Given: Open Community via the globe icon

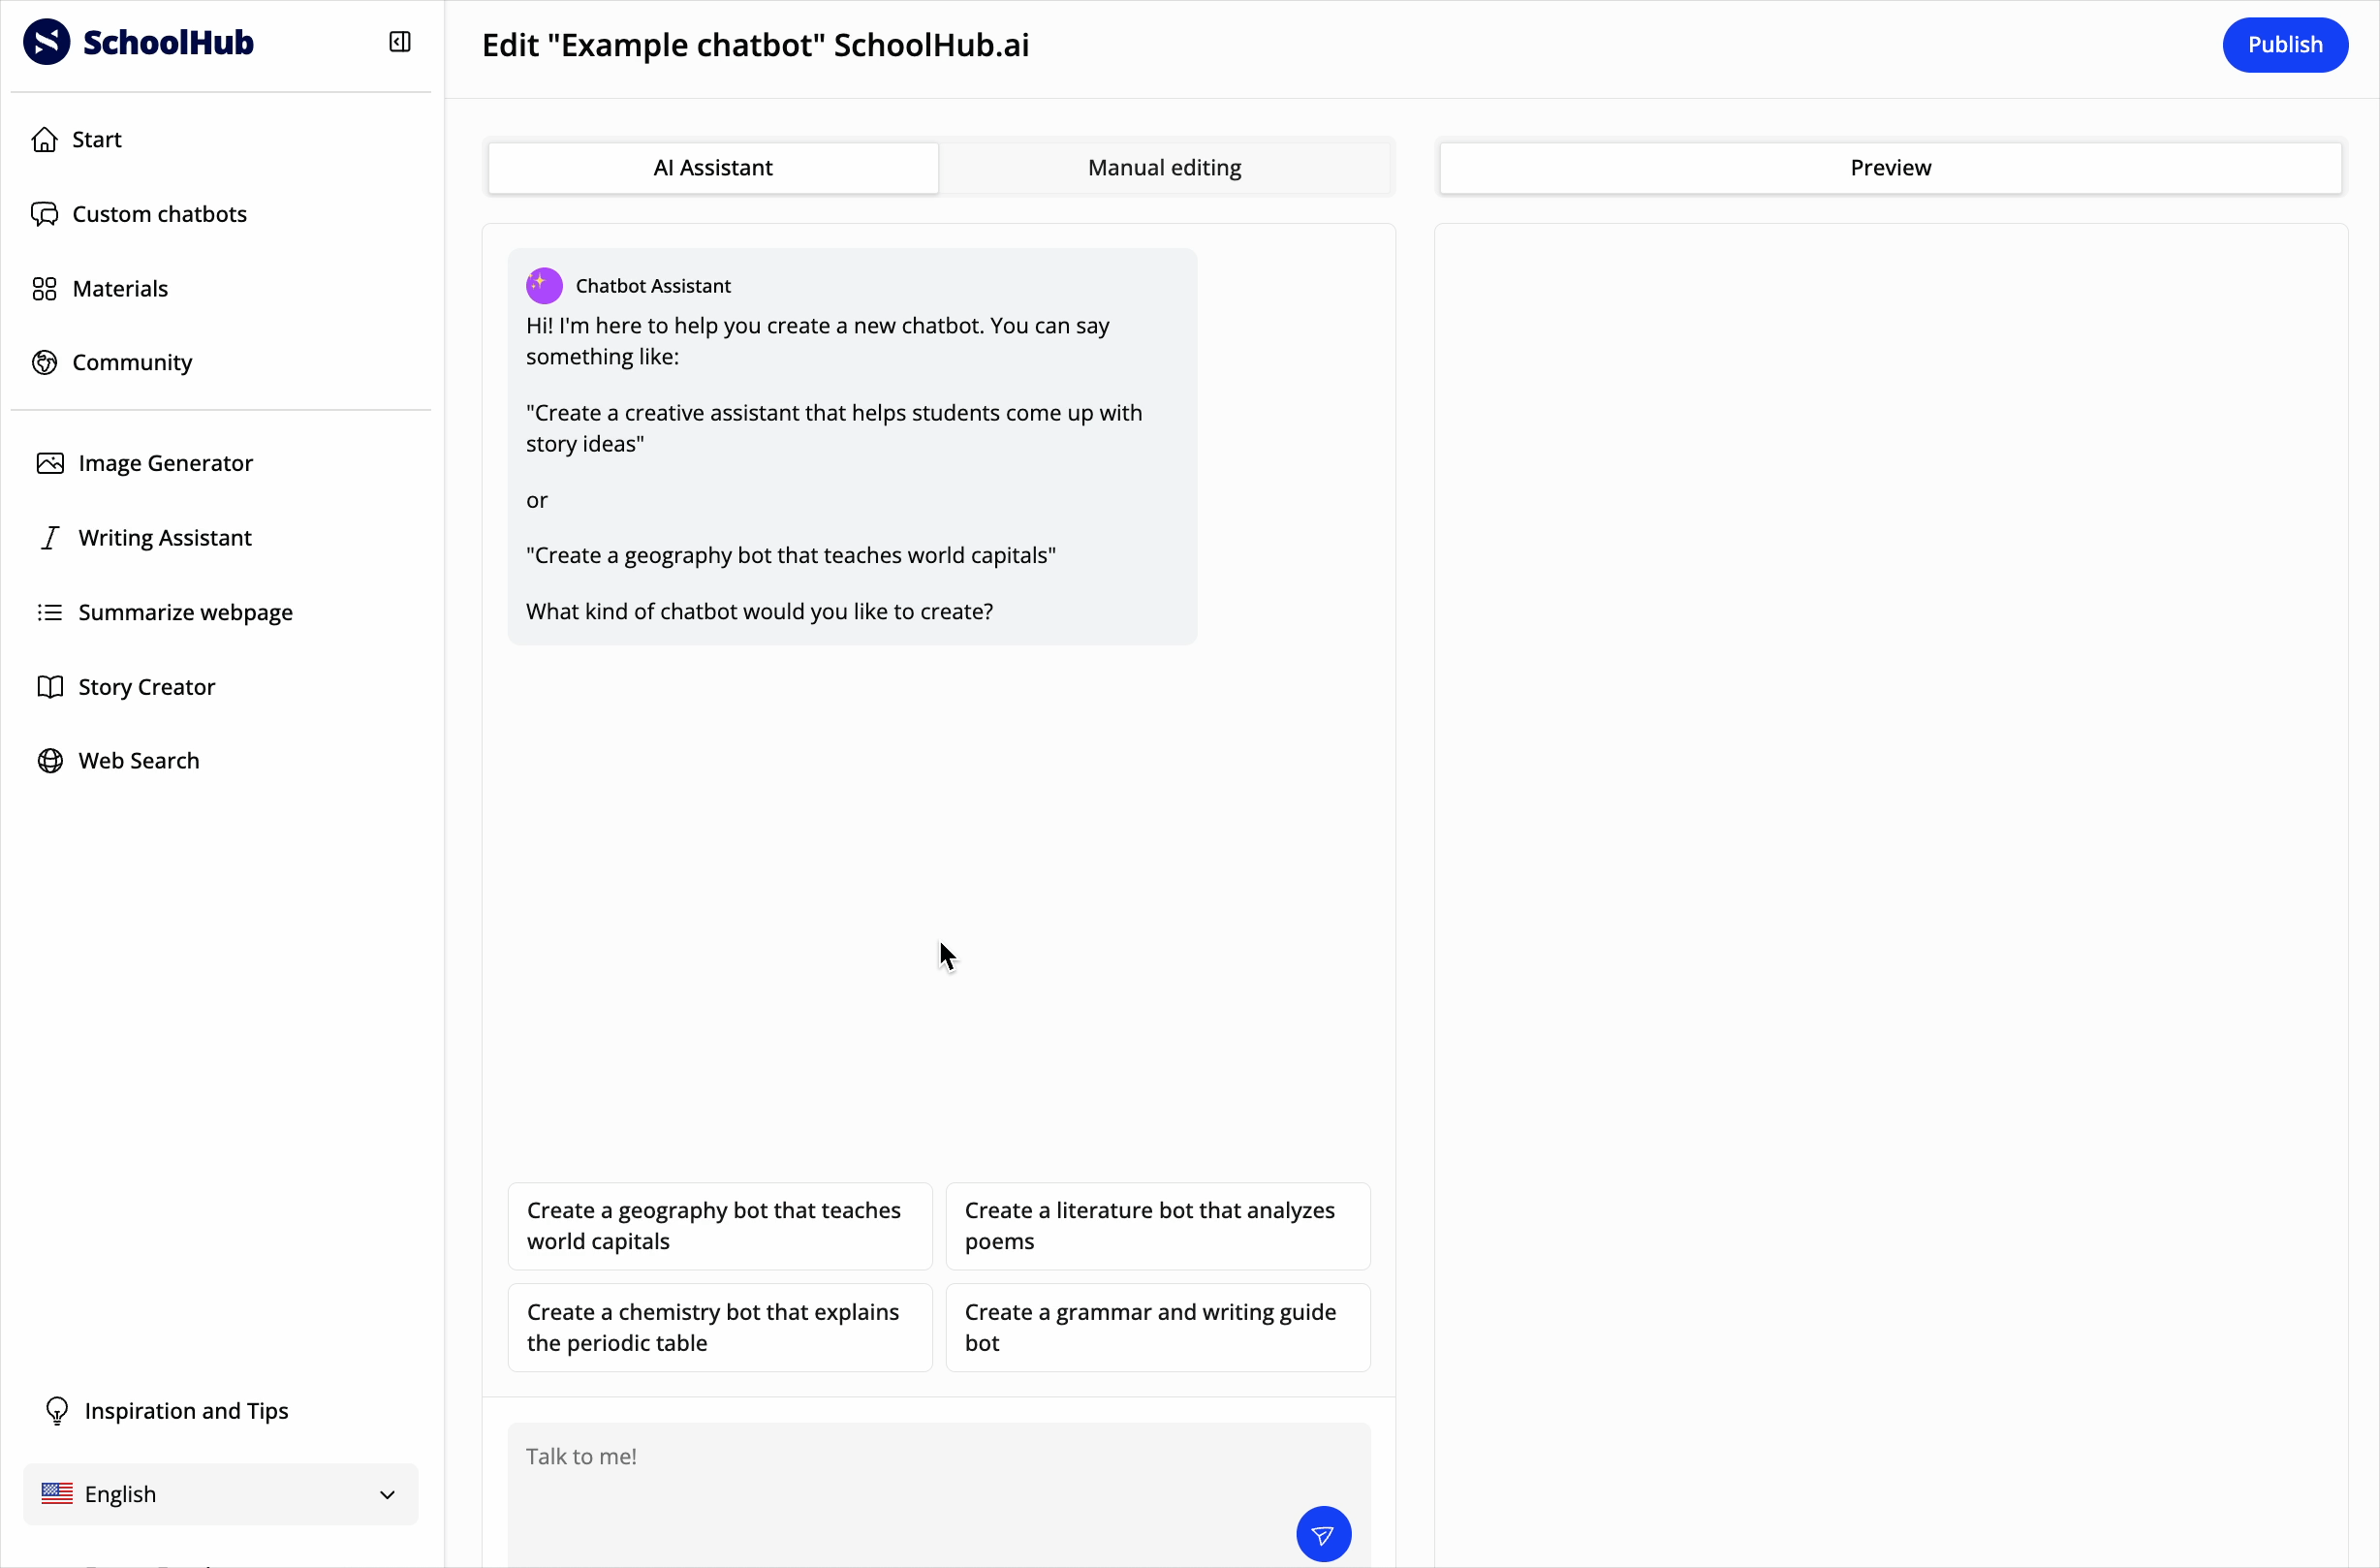Looking at the screenshot, I should 45,363.
